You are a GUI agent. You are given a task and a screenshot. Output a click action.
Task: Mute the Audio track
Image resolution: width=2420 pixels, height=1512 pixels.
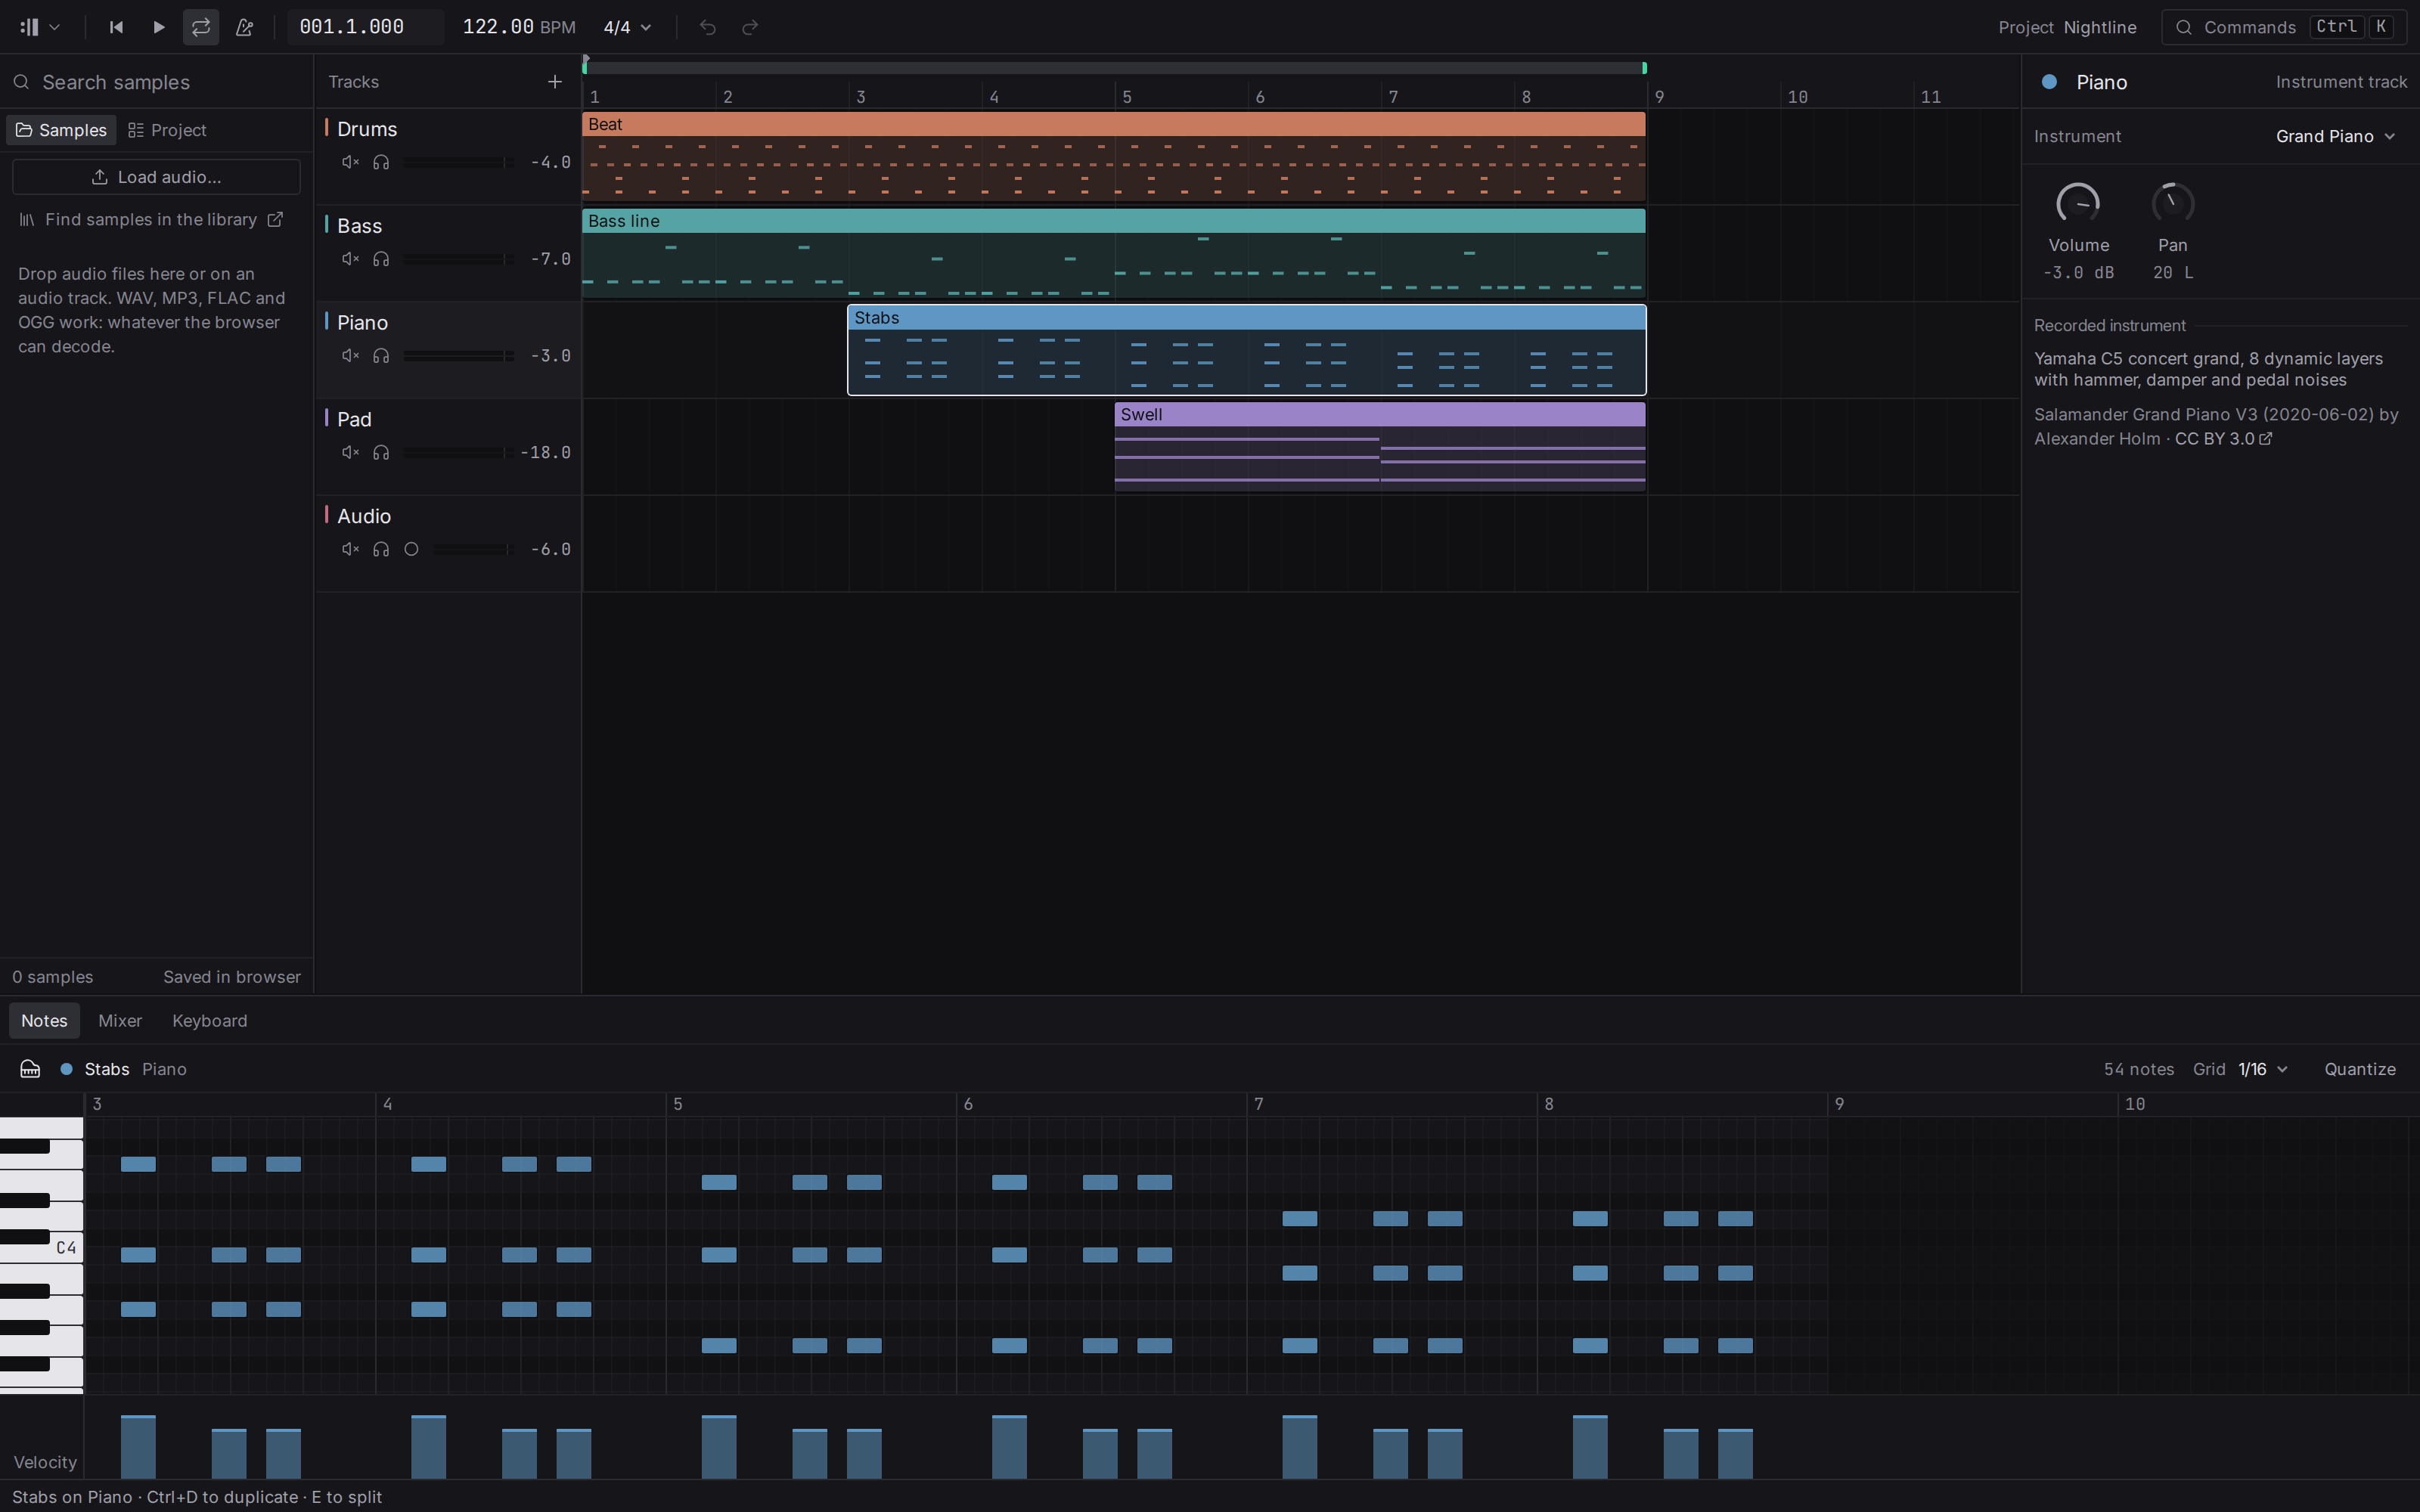click(350, 549)
